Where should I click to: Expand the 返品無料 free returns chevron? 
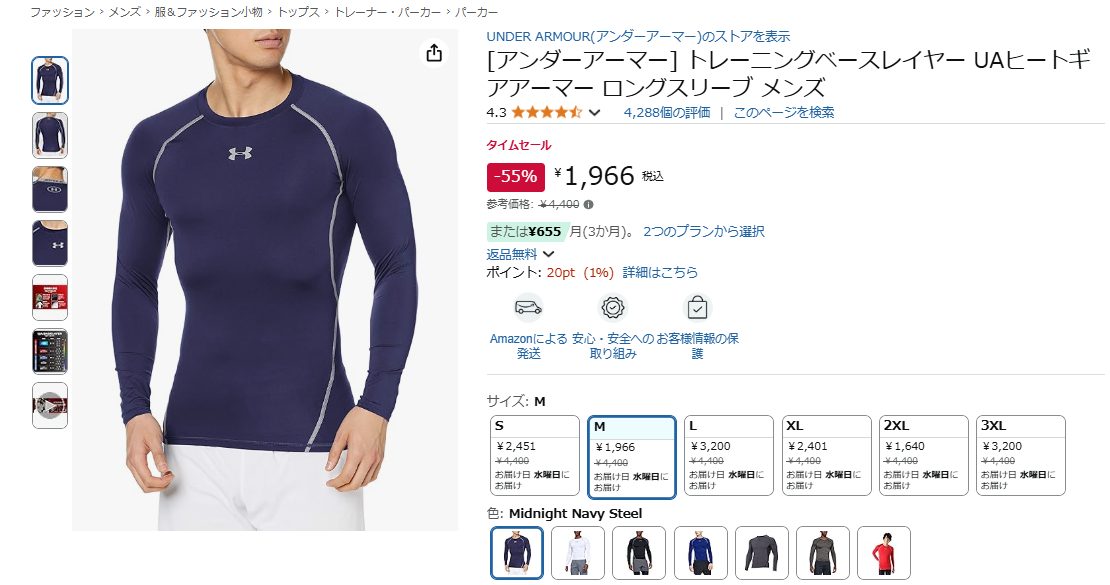tap(549, 254)
